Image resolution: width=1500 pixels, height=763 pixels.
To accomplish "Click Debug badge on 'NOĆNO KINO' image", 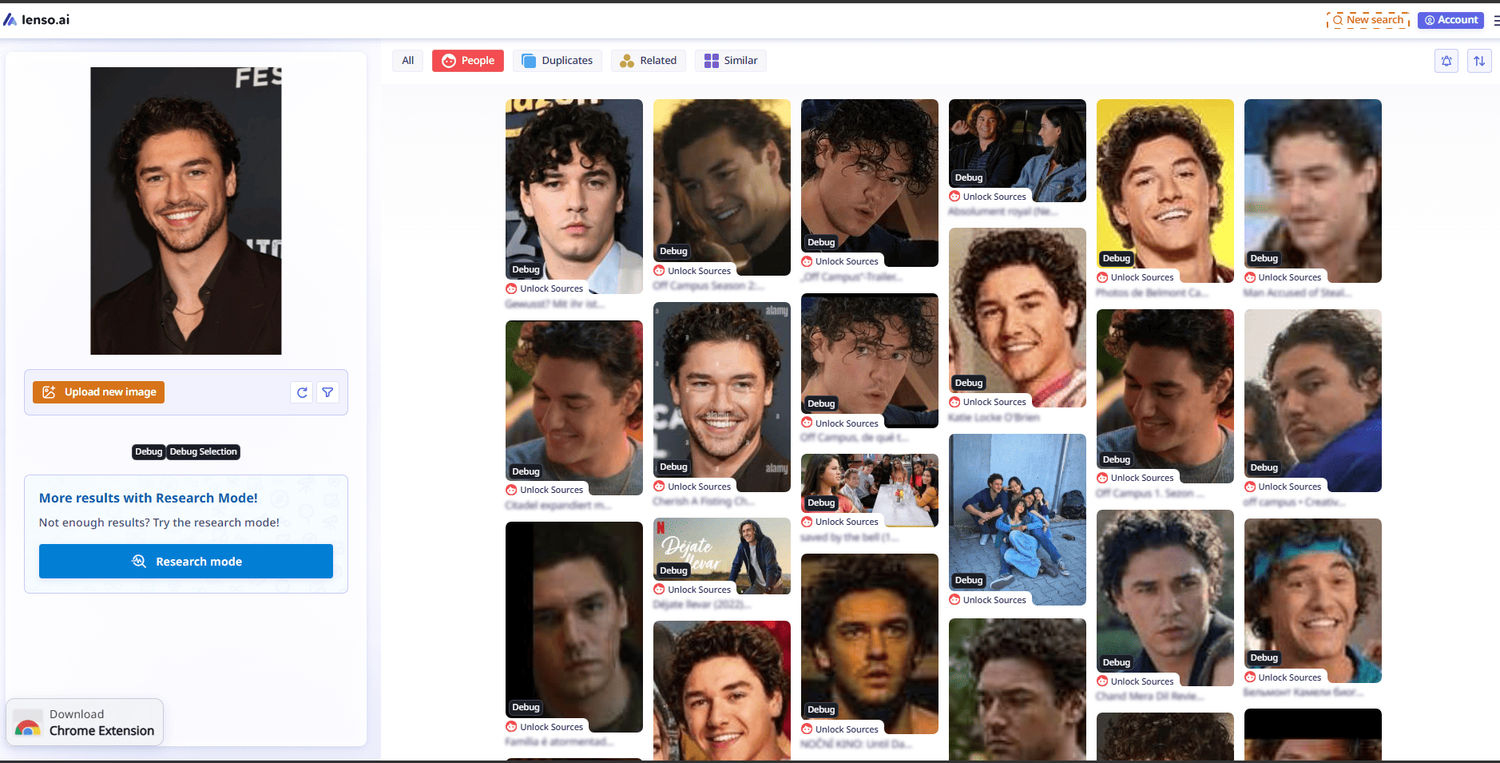I will click(821, 710).
